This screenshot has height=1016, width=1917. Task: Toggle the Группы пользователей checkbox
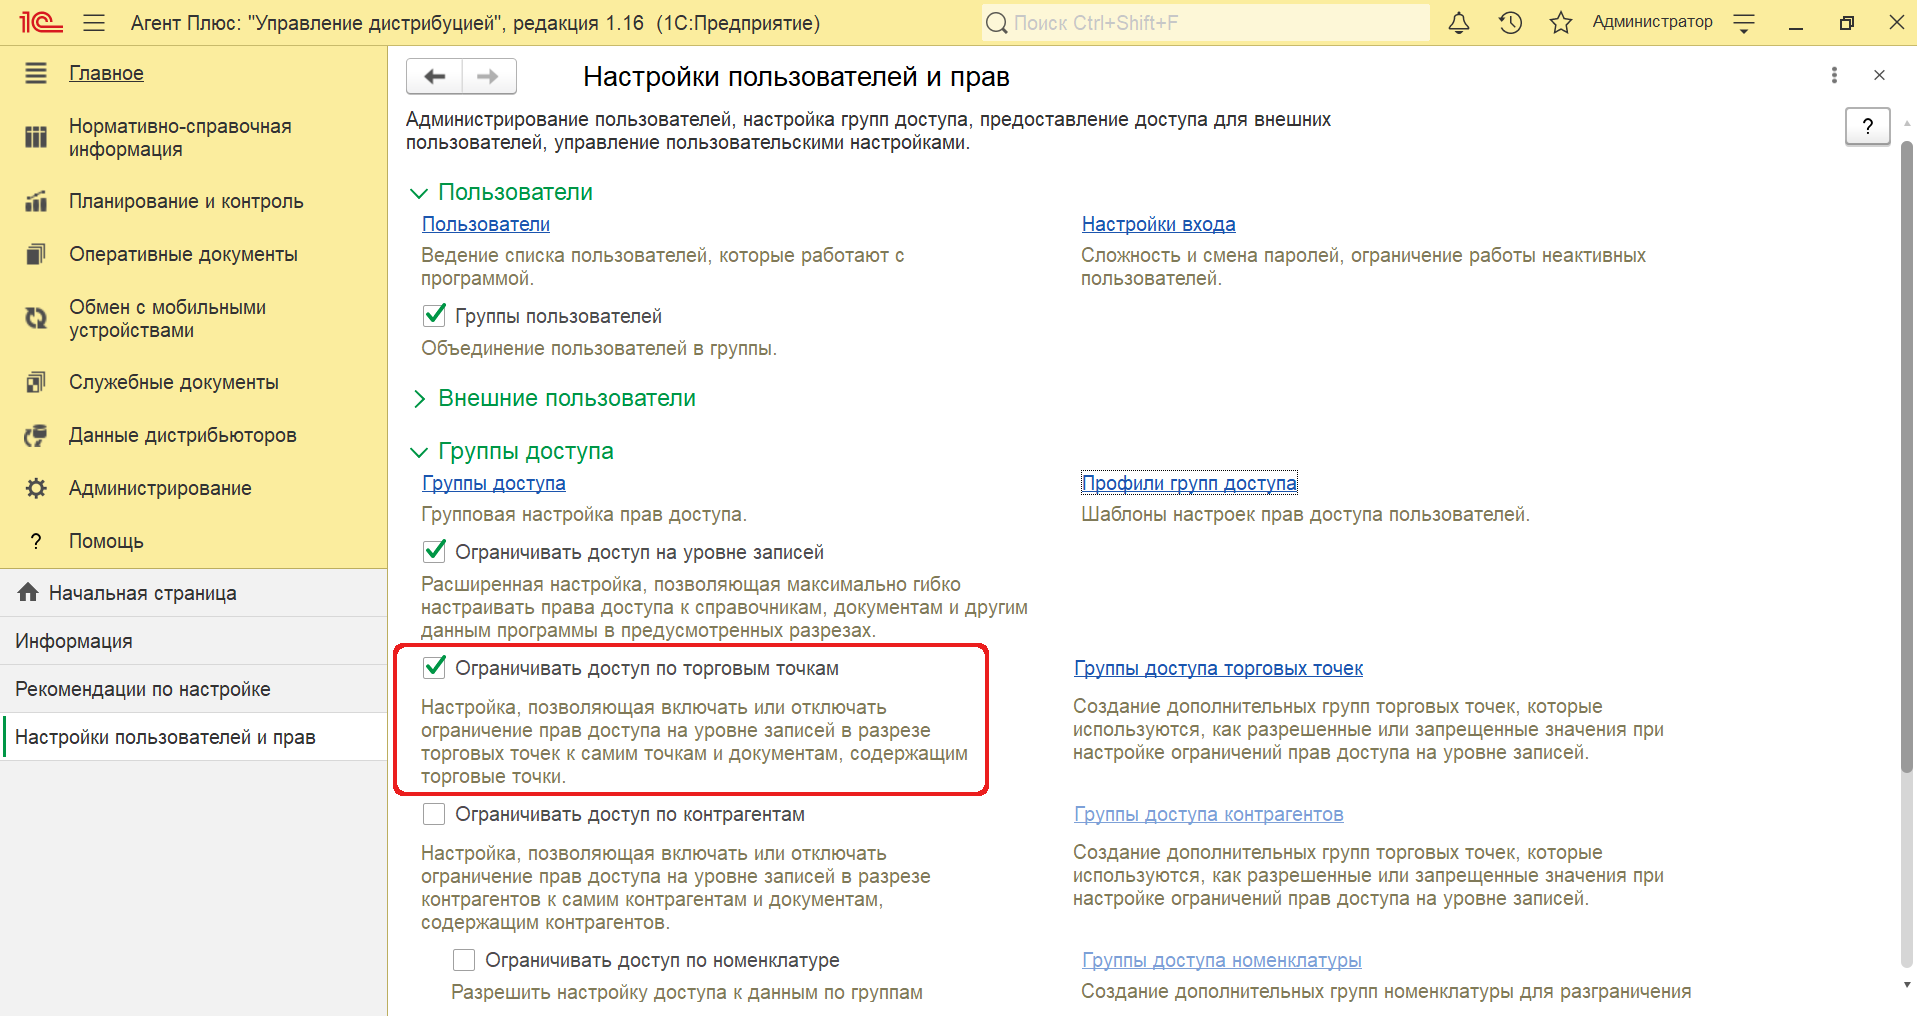[x=434, y=315]
